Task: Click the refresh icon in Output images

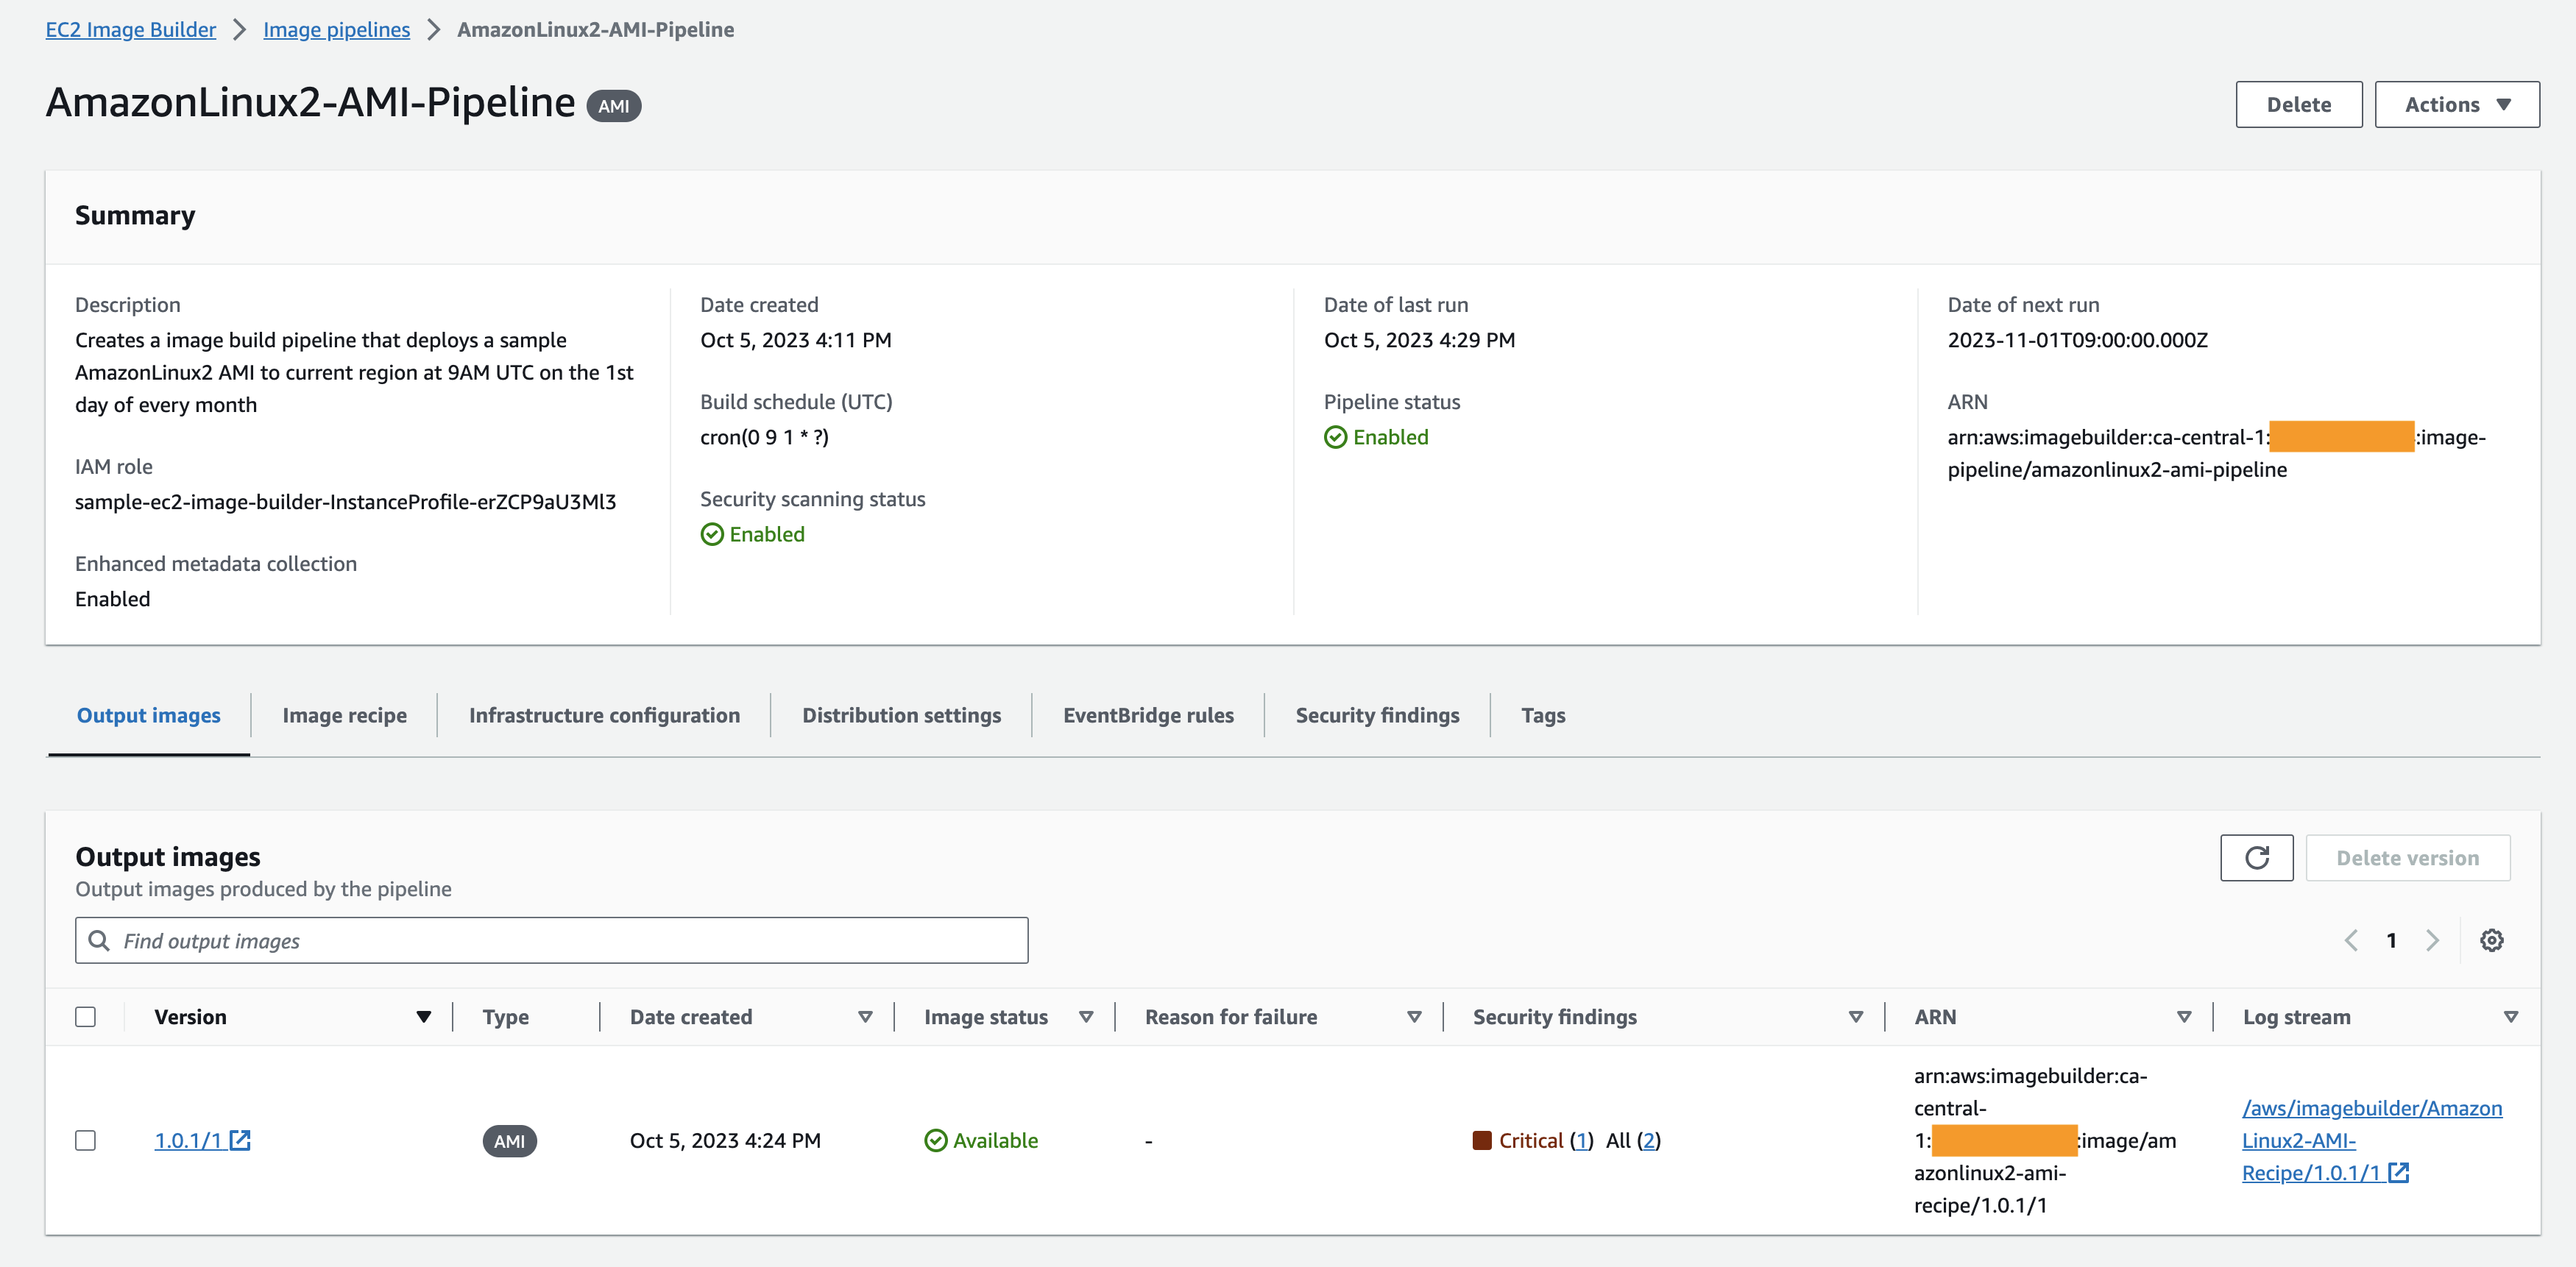Action: 2256,858
